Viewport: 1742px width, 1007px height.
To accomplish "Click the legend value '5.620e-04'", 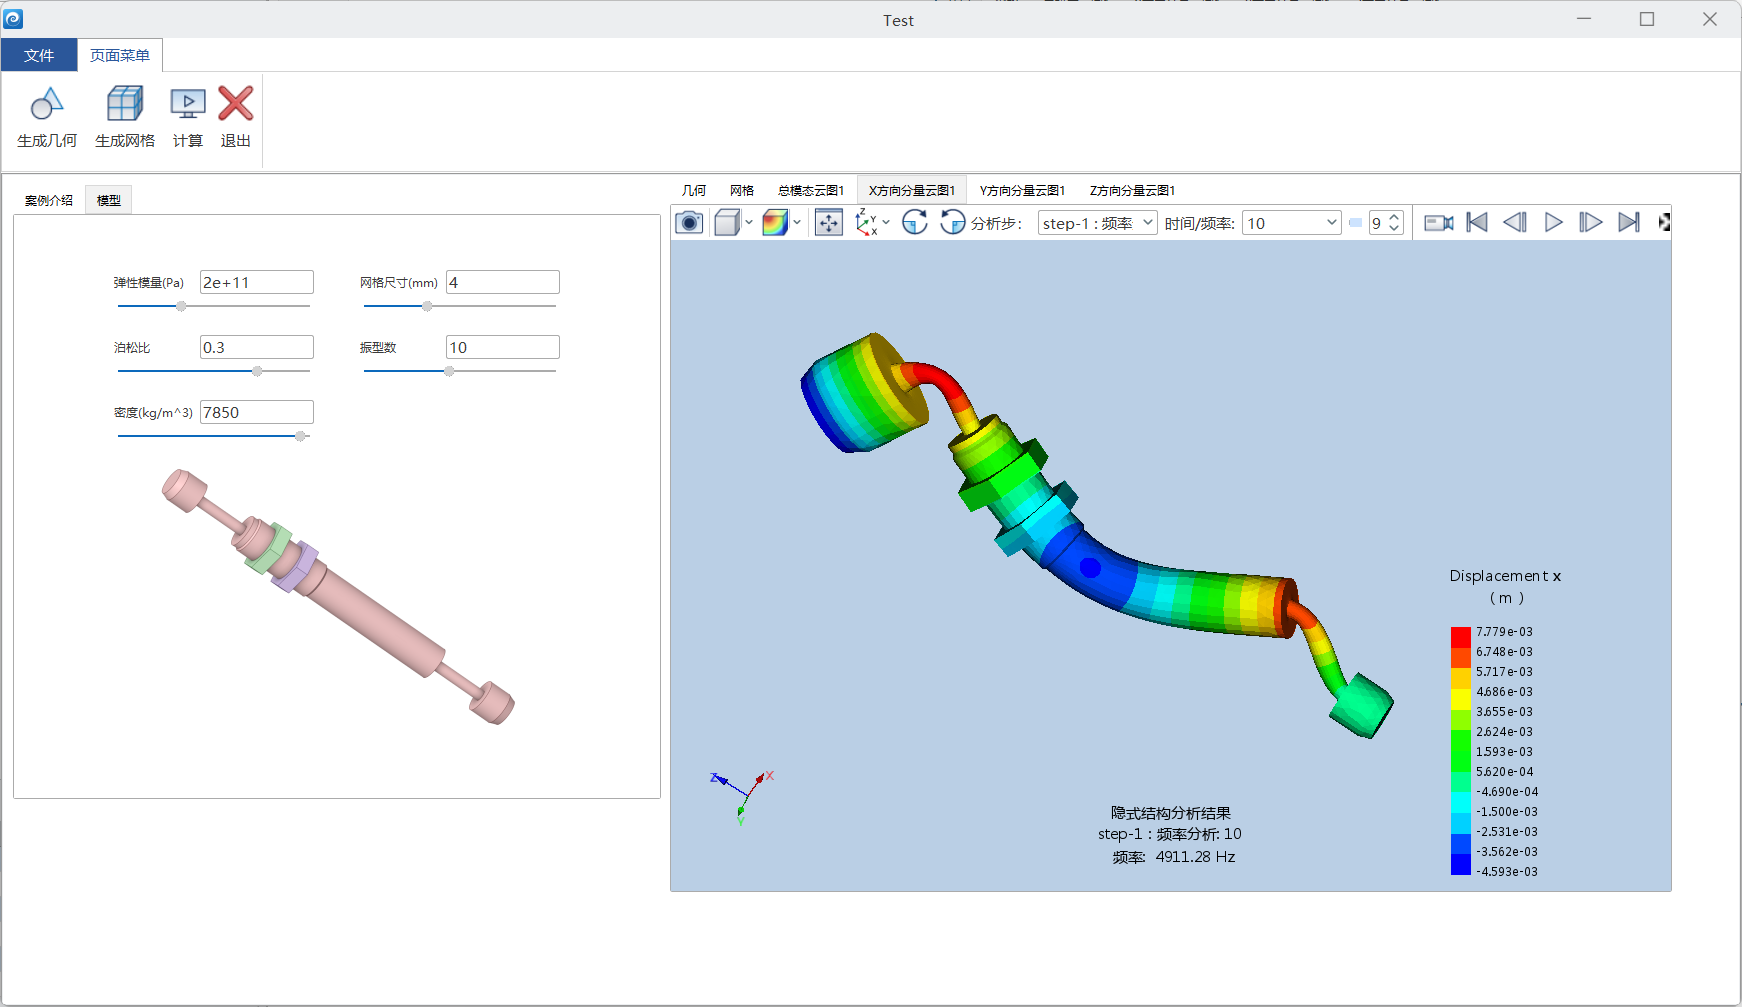I will click(1504, 772).
